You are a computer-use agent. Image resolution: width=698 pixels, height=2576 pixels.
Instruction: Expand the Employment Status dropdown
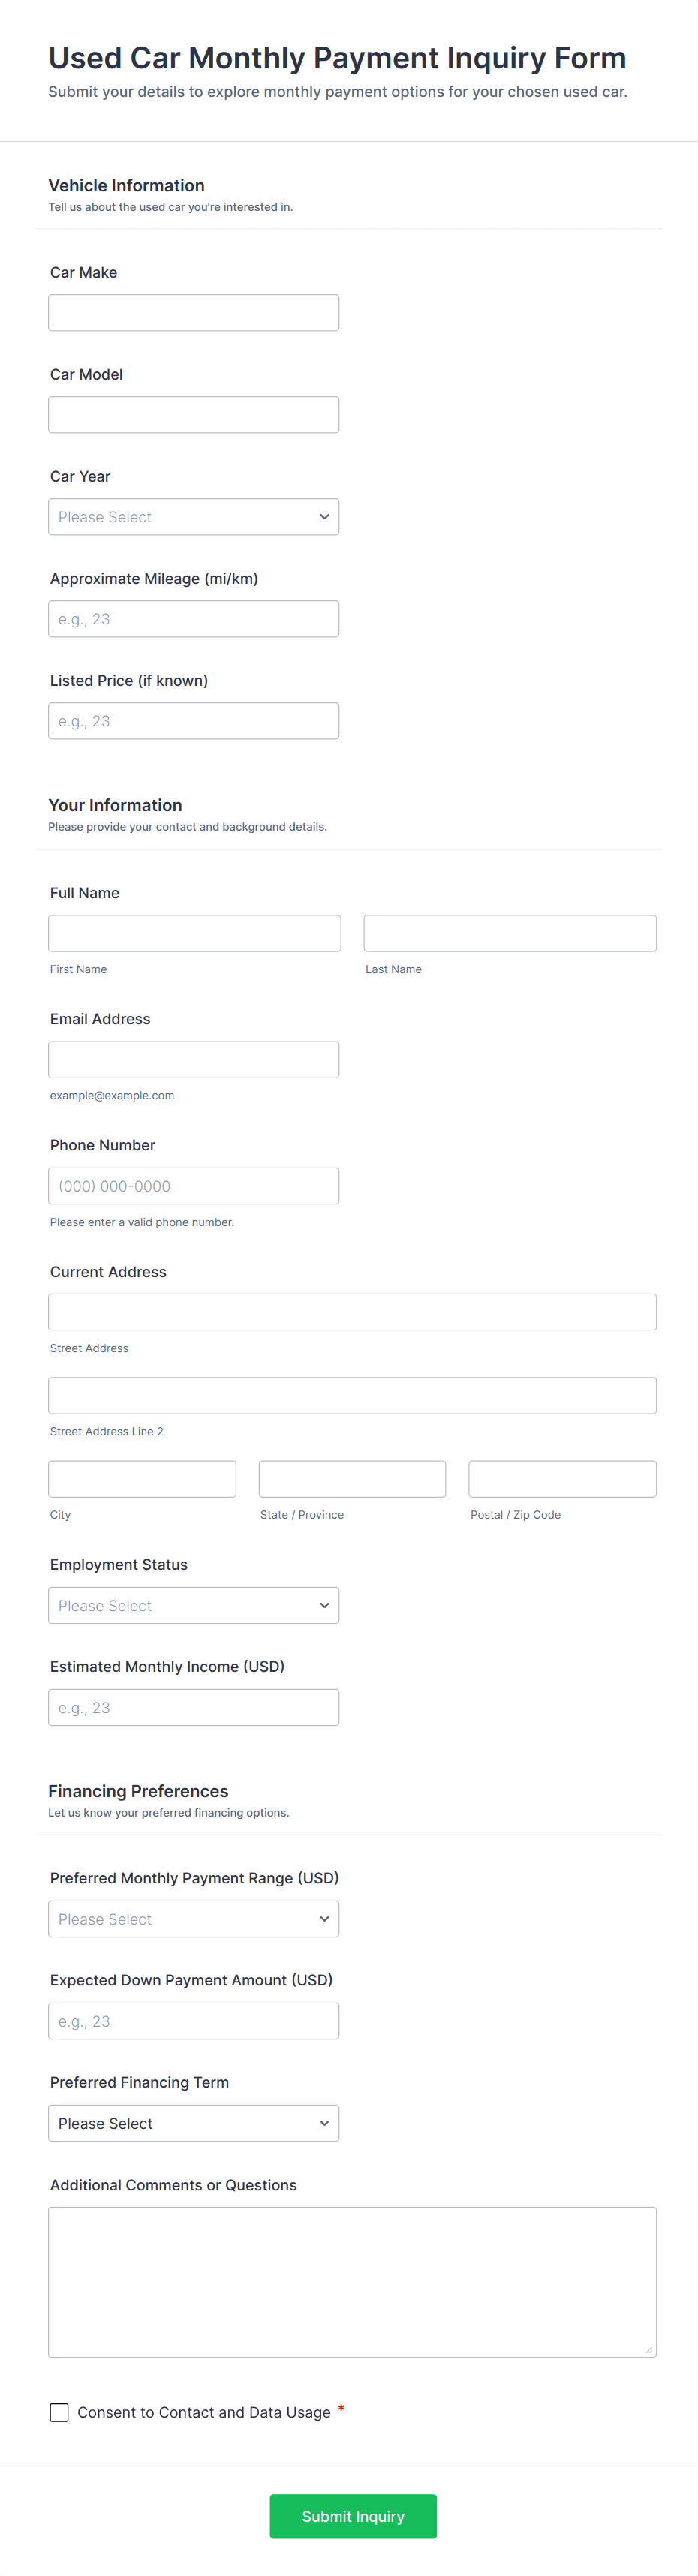point(193,1605)
